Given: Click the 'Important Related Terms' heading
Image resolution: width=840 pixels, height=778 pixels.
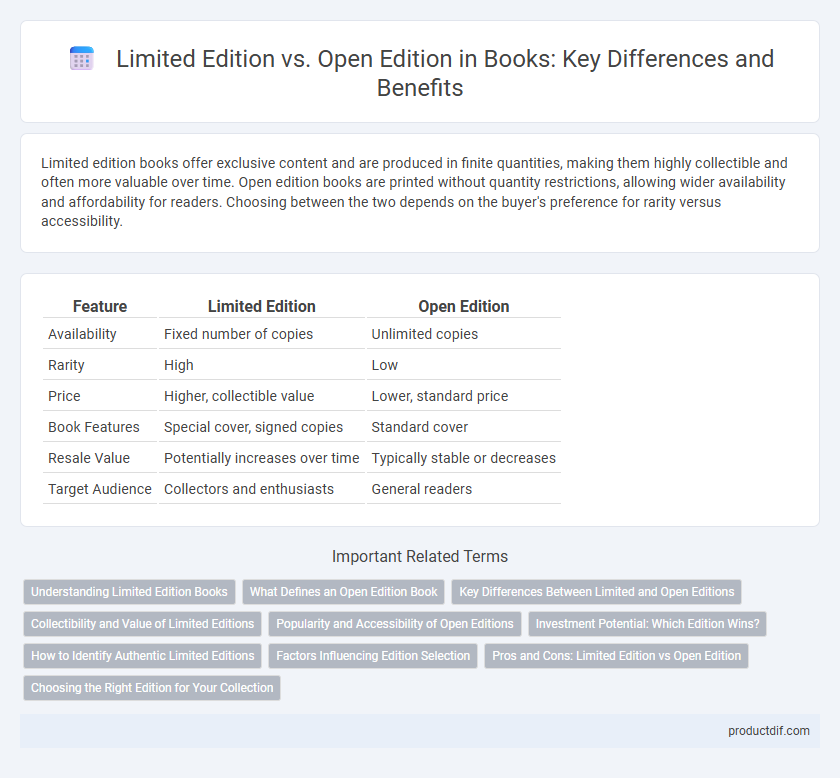Looking at the screenshot, I should click(420, 556).
